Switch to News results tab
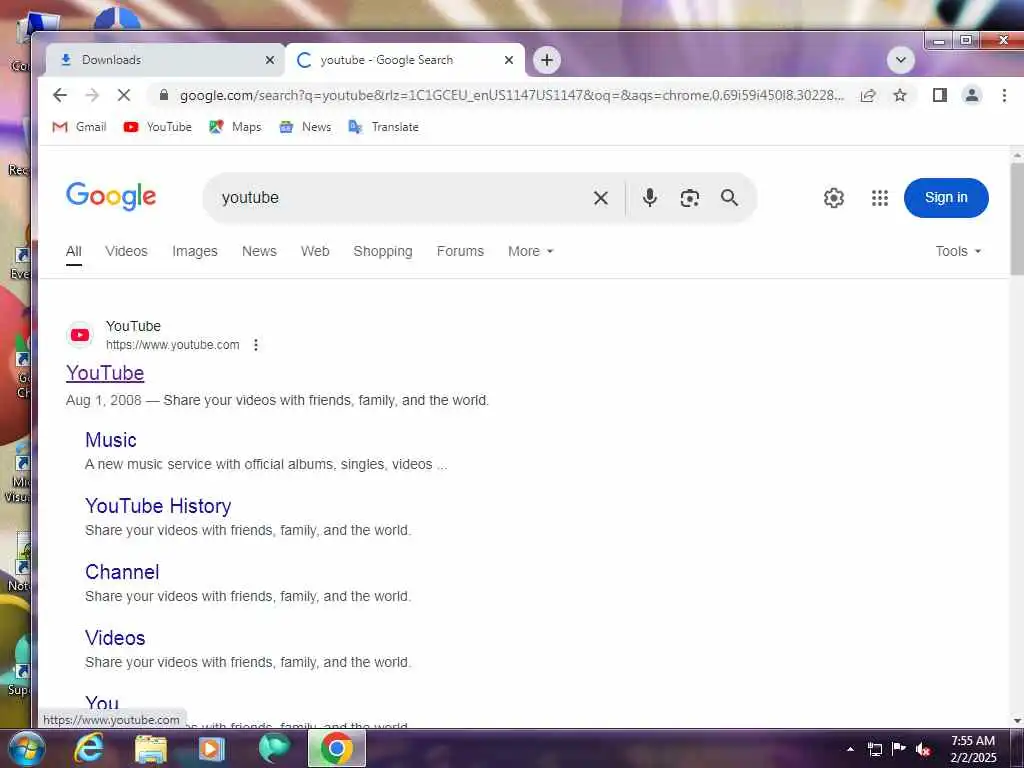Image resolution: width=1024 pixels, height=768 pixels. coord(259,251)
